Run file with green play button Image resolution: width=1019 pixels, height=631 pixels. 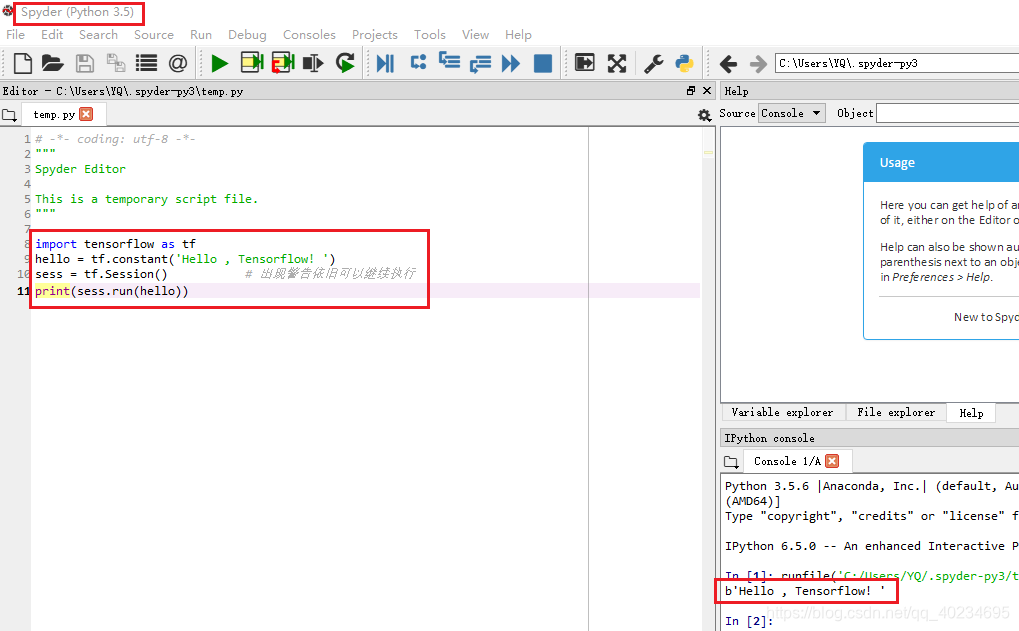click(220, 63)
